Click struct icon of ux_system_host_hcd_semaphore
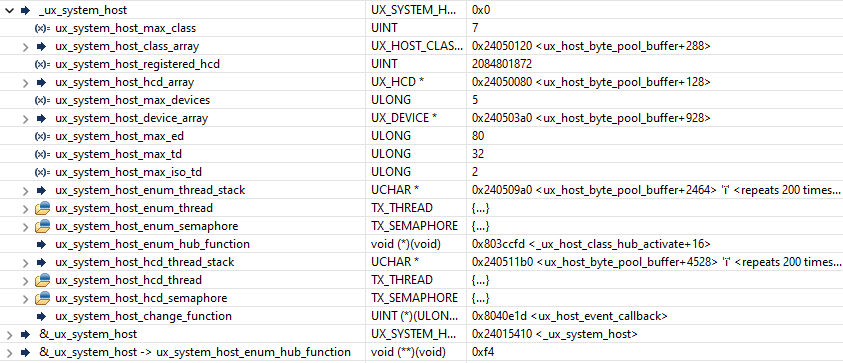 pyautogui.click(x=42, y=298)
